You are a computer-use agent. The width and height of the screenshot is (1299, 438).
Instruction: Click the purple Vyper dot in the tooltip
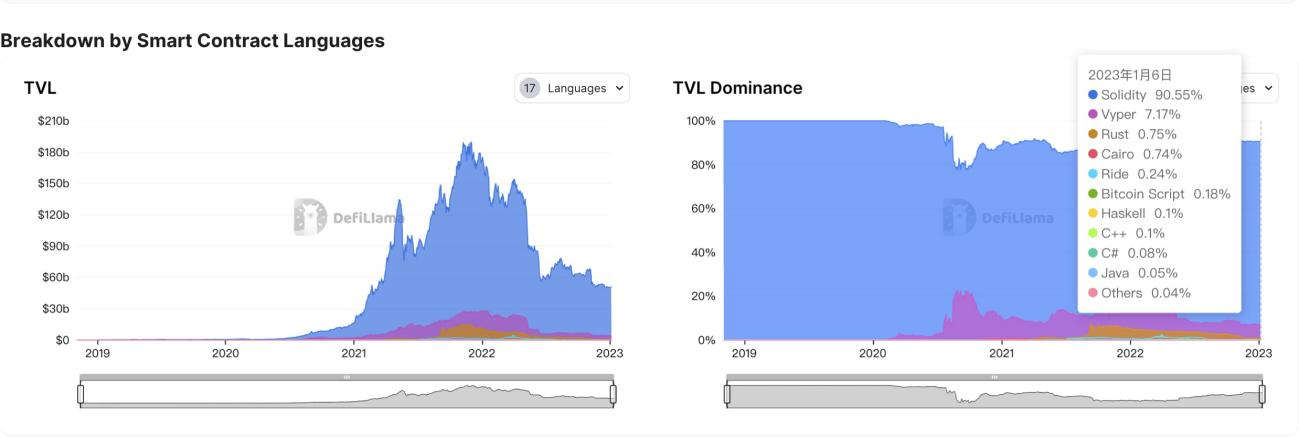click(1092, 115)
